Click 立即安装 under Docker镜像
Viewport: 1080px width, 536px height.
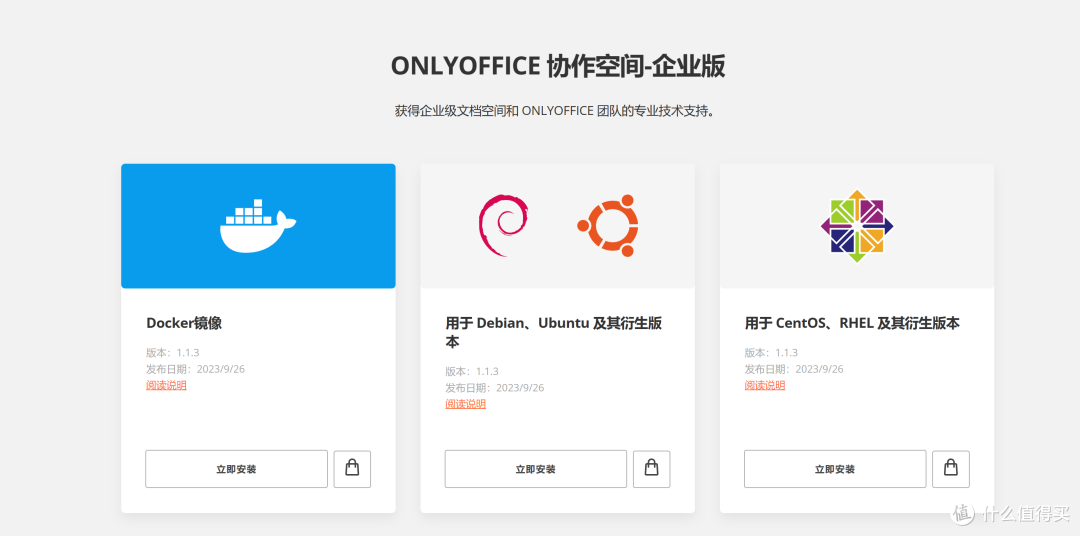pos(236,469)
